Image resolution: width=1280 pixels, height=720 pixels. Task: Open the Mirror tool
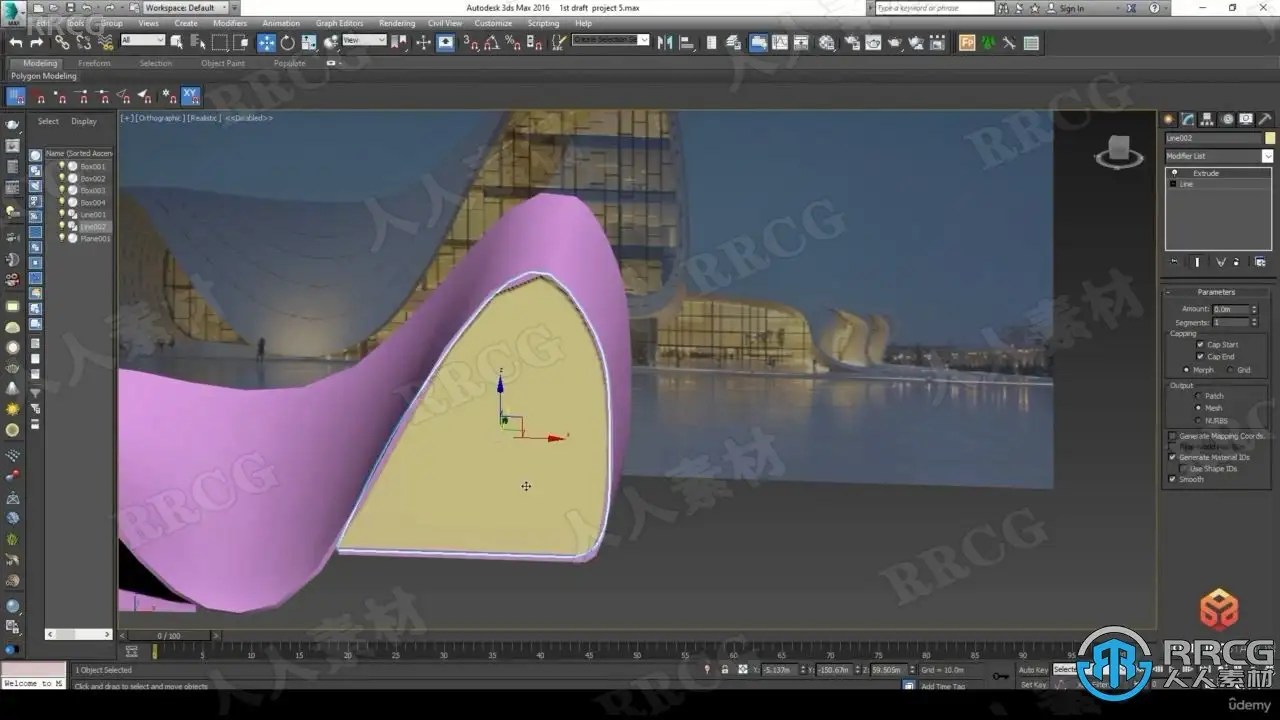(664, 42)
